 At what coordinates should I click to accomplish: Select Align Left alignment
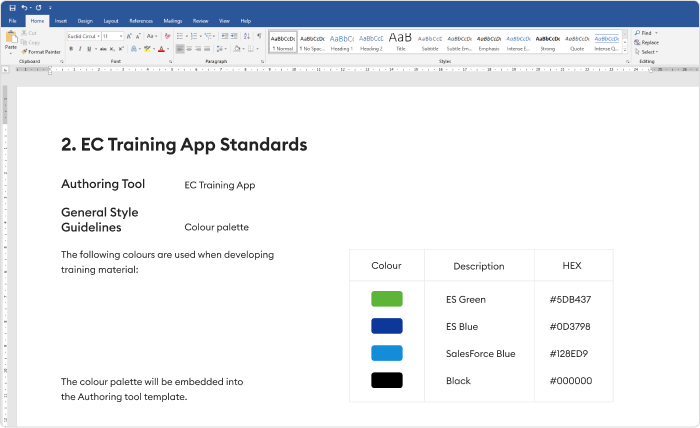tap(180, 49)
